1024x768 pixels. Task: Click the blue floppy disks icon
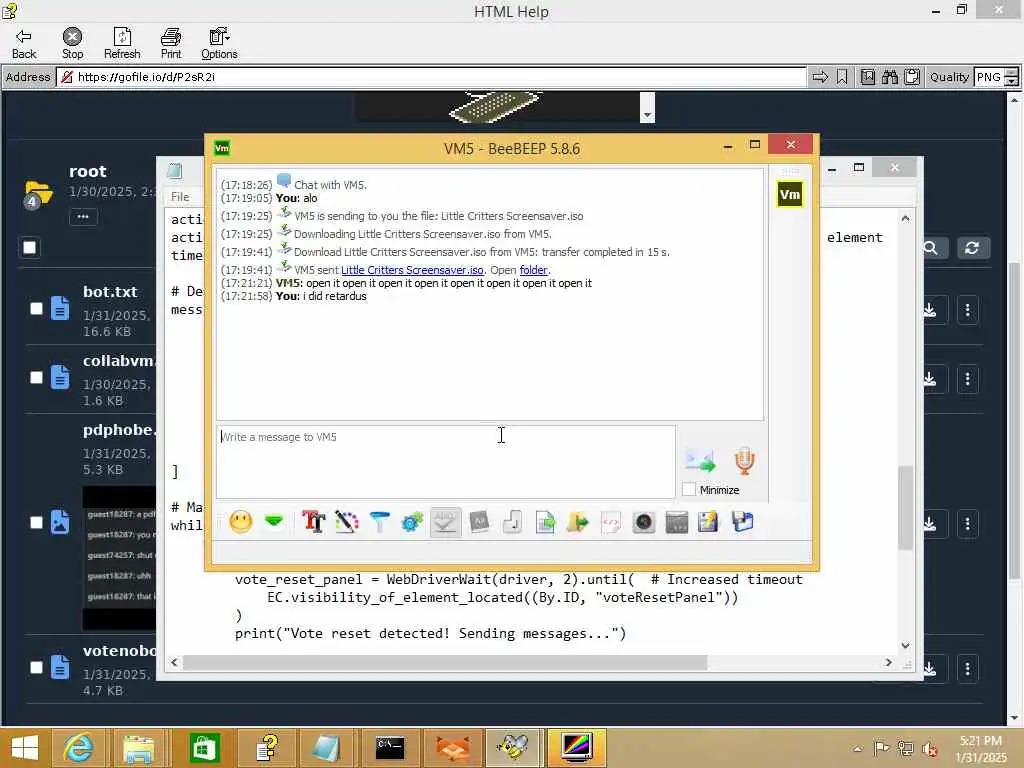pos(743,522)
